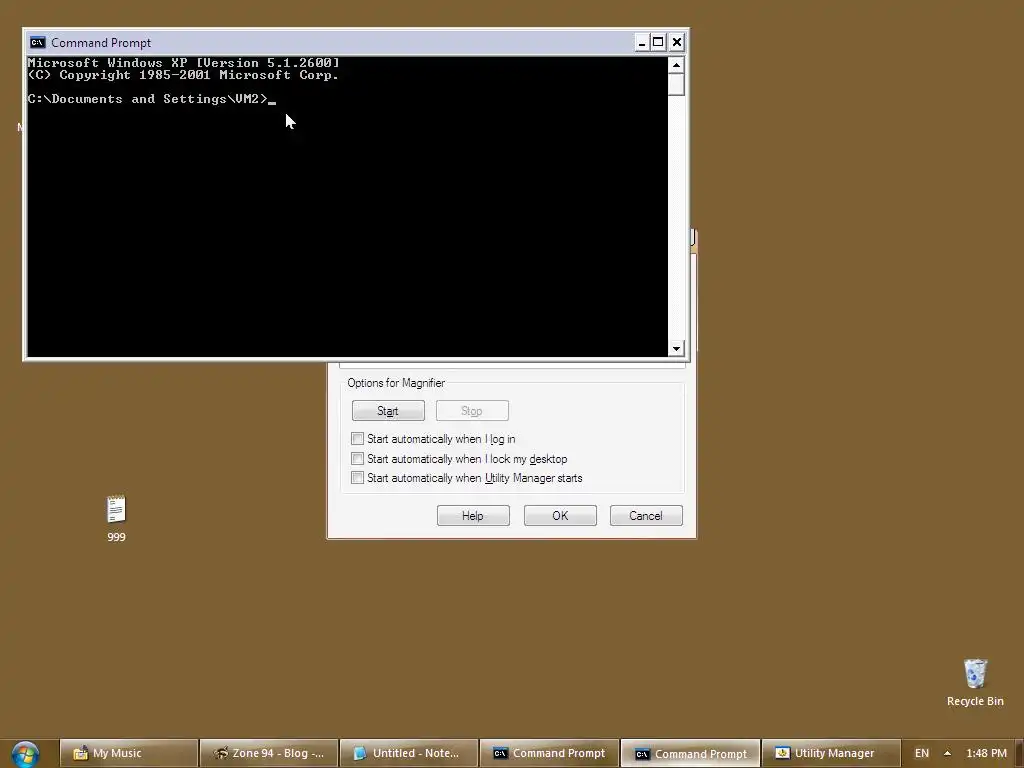The width and height of the screenshot is (1024, 768).
Task: Click the EN language indicator
Action: pyautogui.click(x=921, y=754)
